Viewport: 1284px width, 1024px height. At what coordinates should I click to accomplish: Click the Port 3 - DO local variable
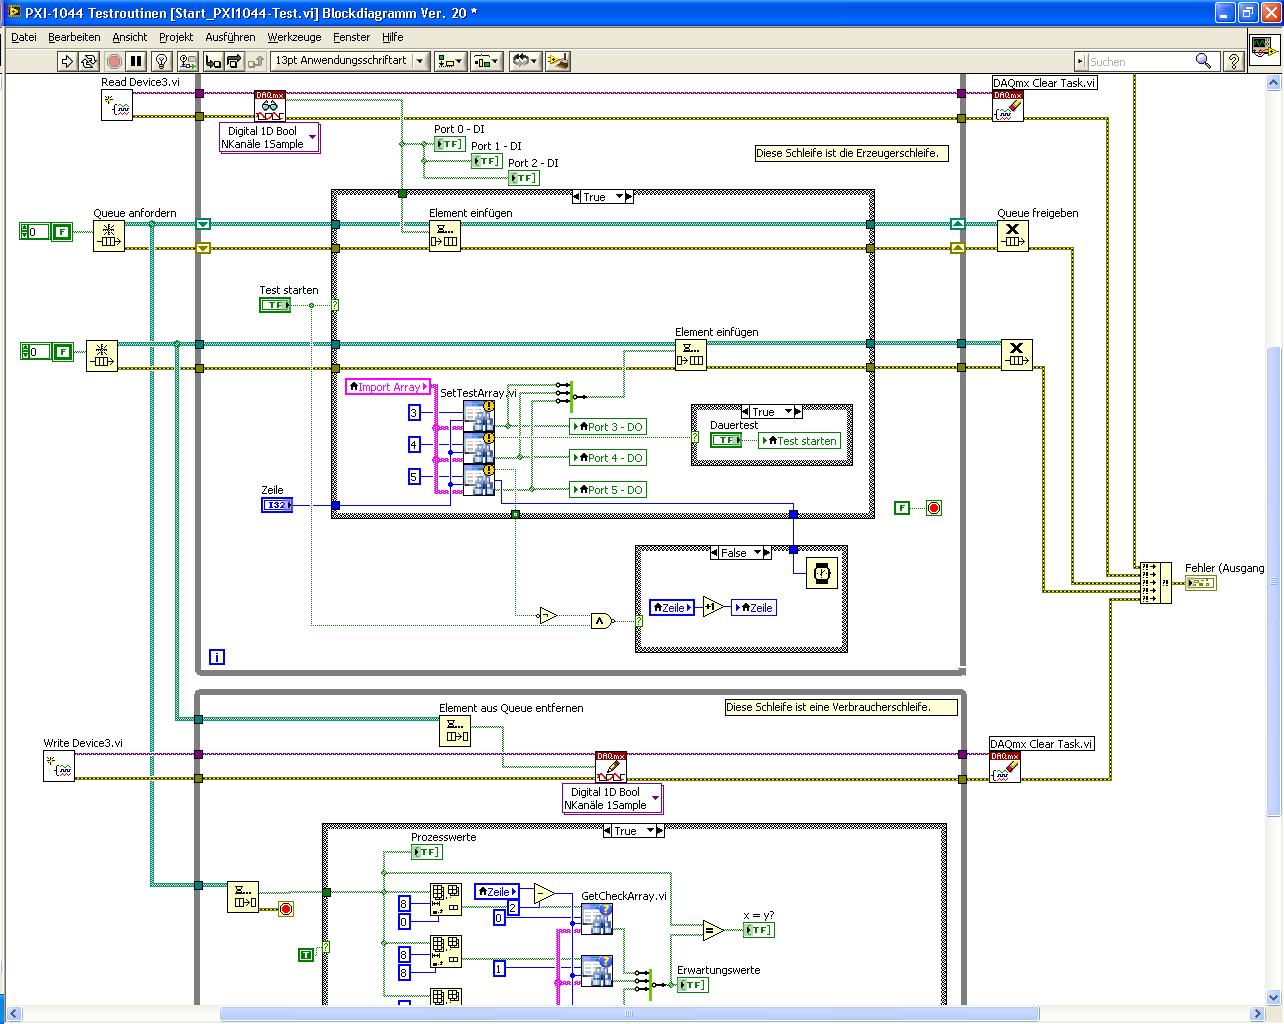coord(608,427)
